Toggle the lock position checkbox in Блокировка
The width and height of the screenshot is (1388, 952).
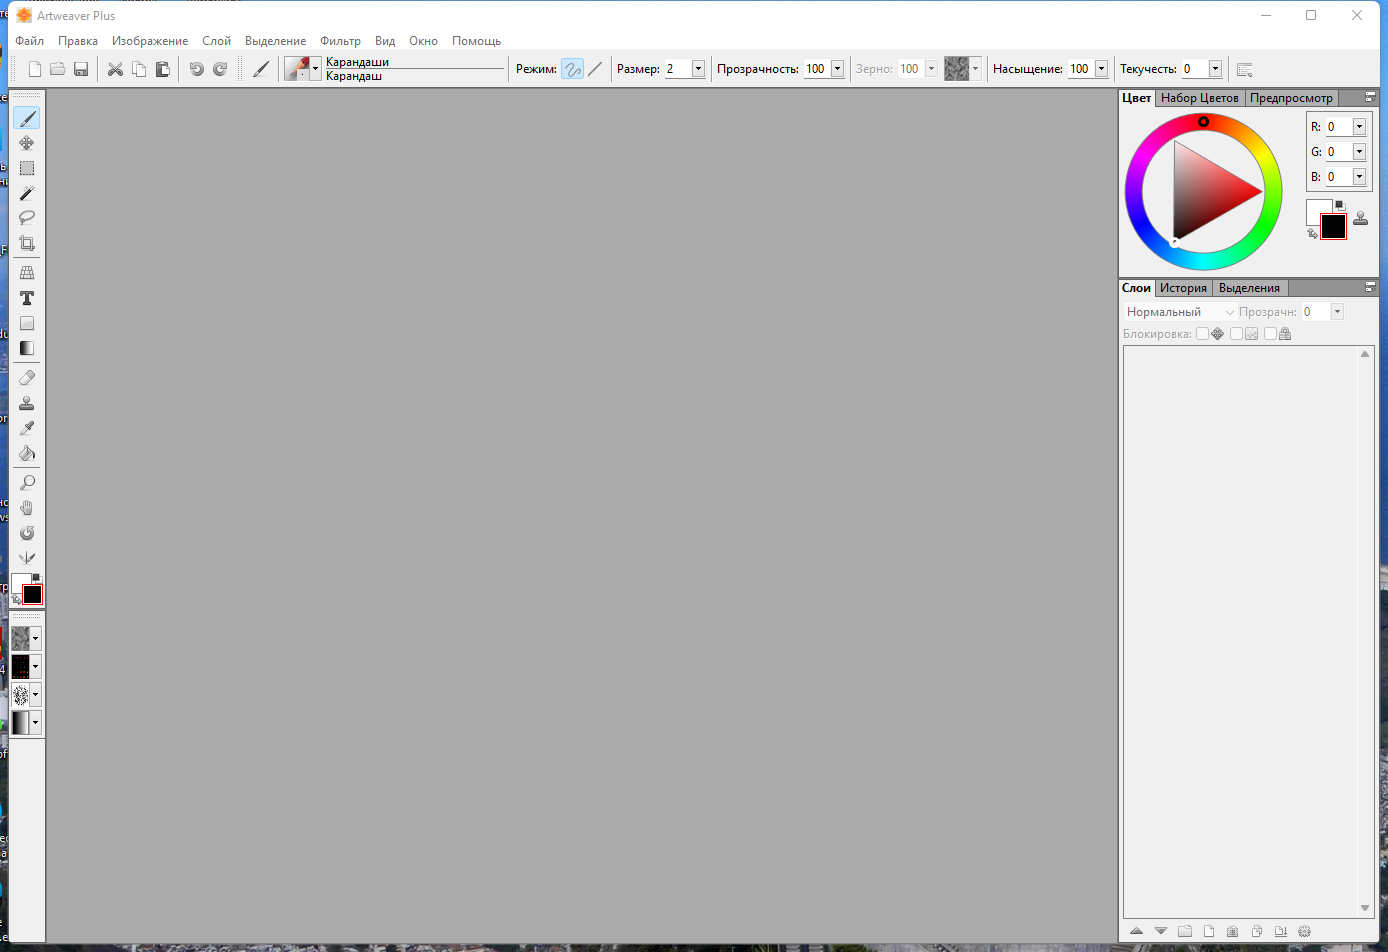[x=1203, y=334]
